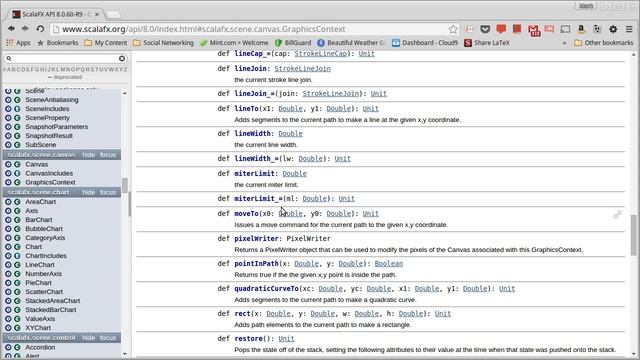Click the Pocket extension icon
640x360 pixels.
485,29
